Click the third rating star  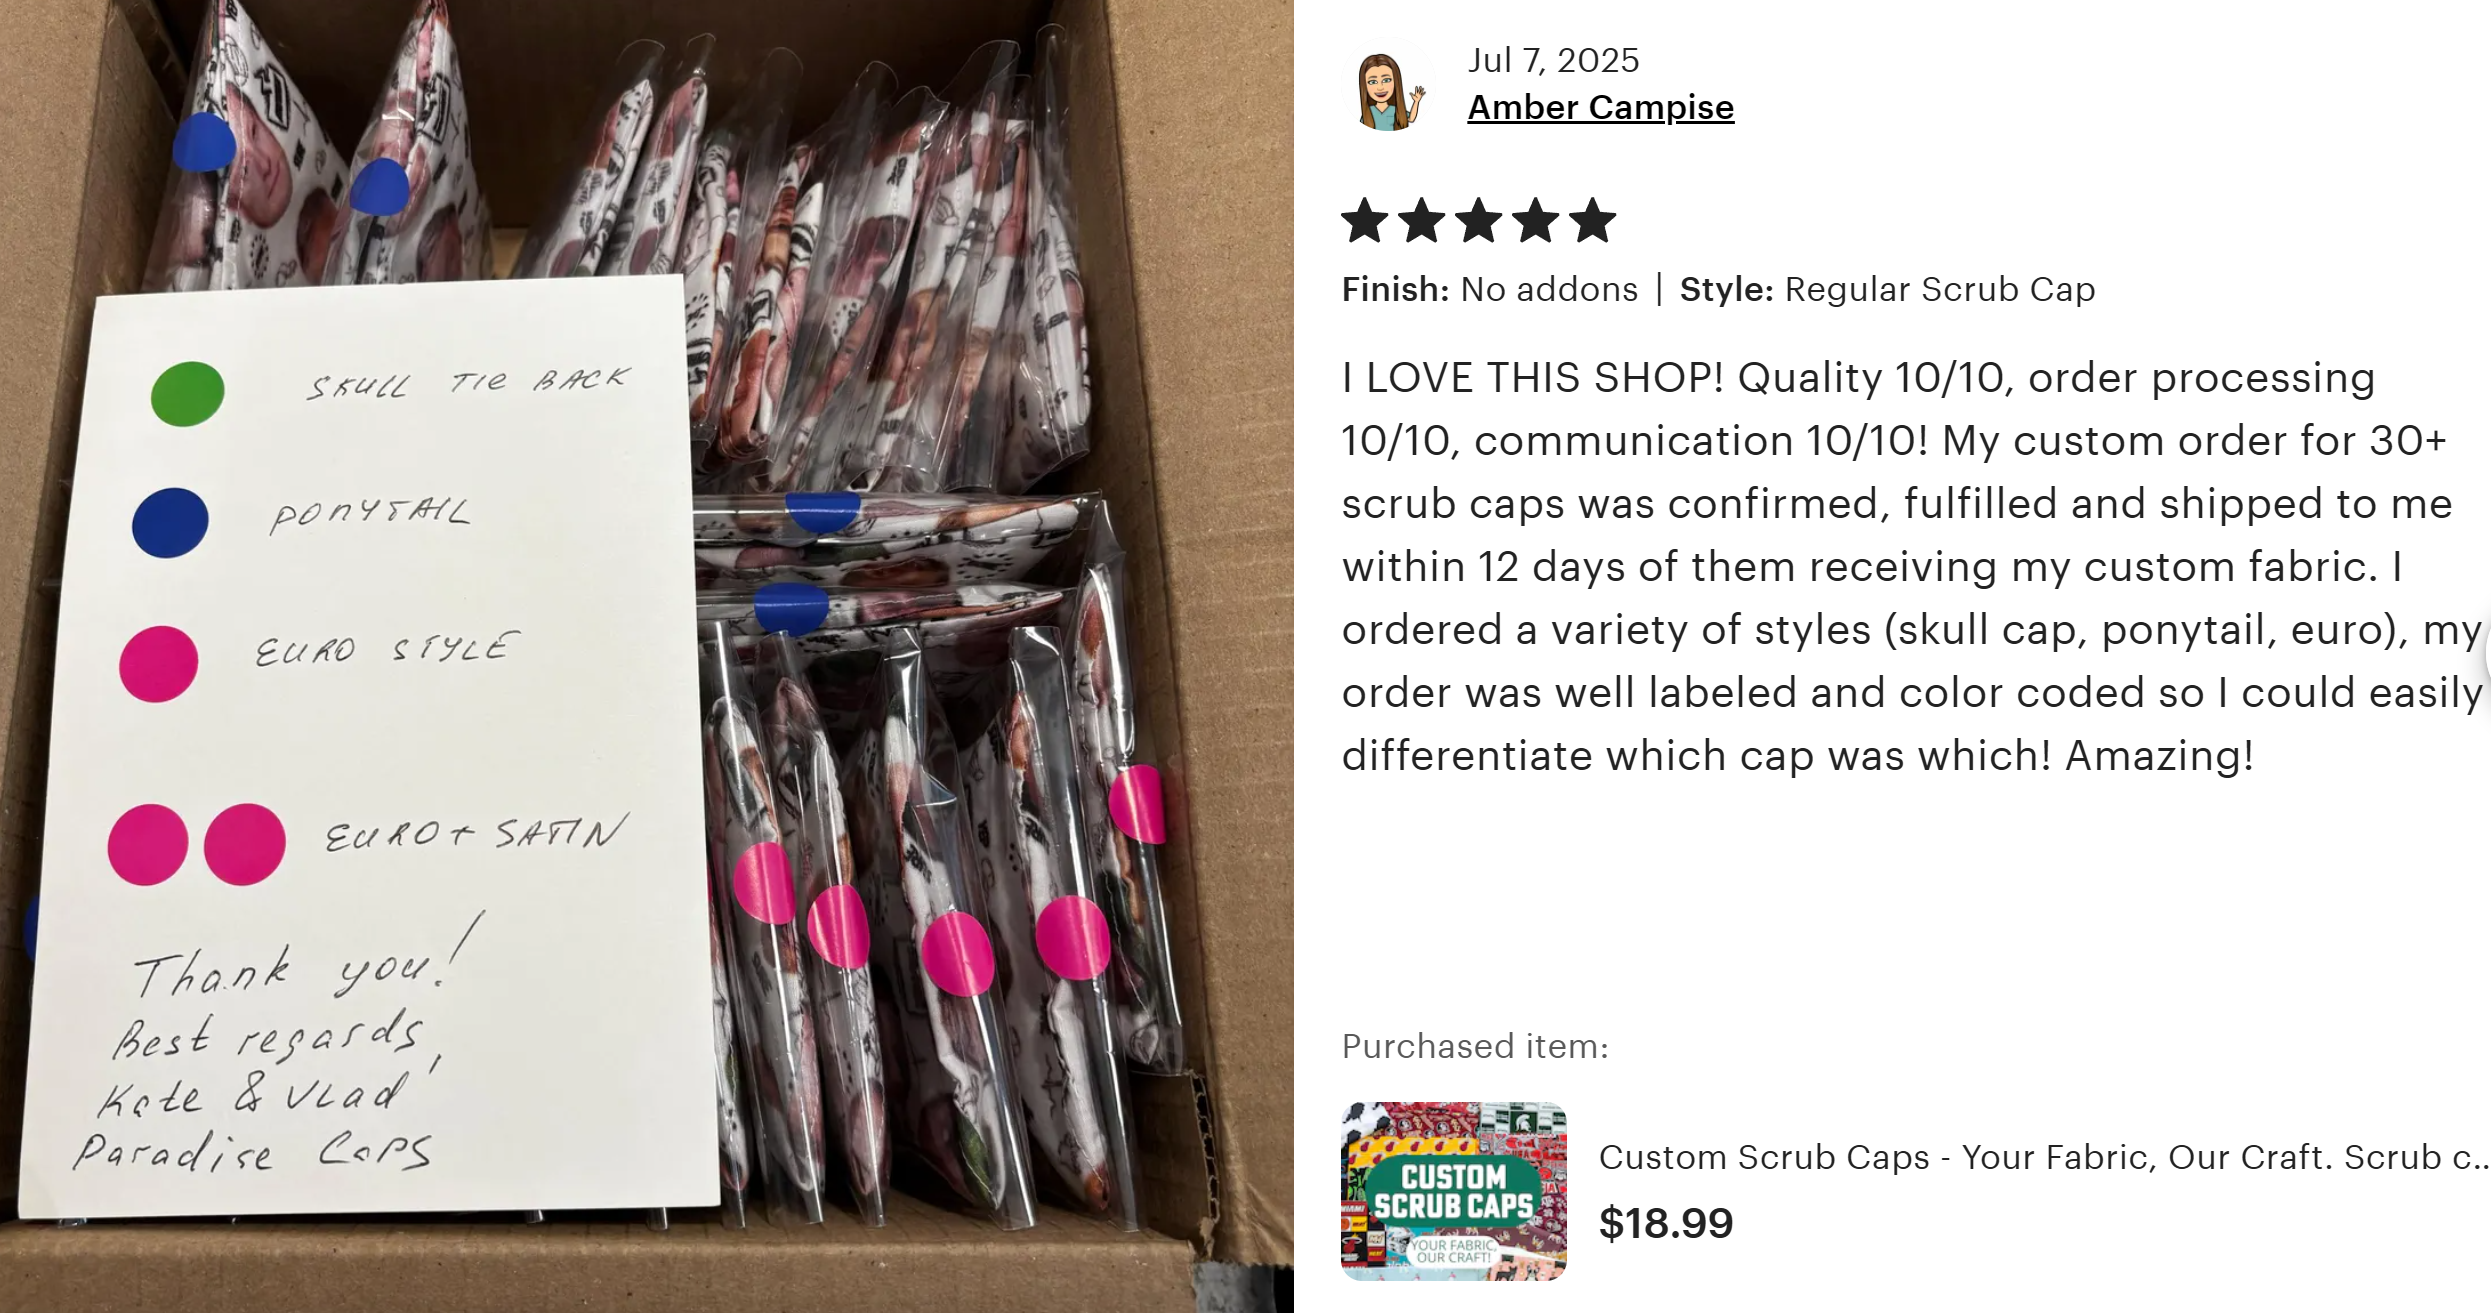tap(1479, 221)
